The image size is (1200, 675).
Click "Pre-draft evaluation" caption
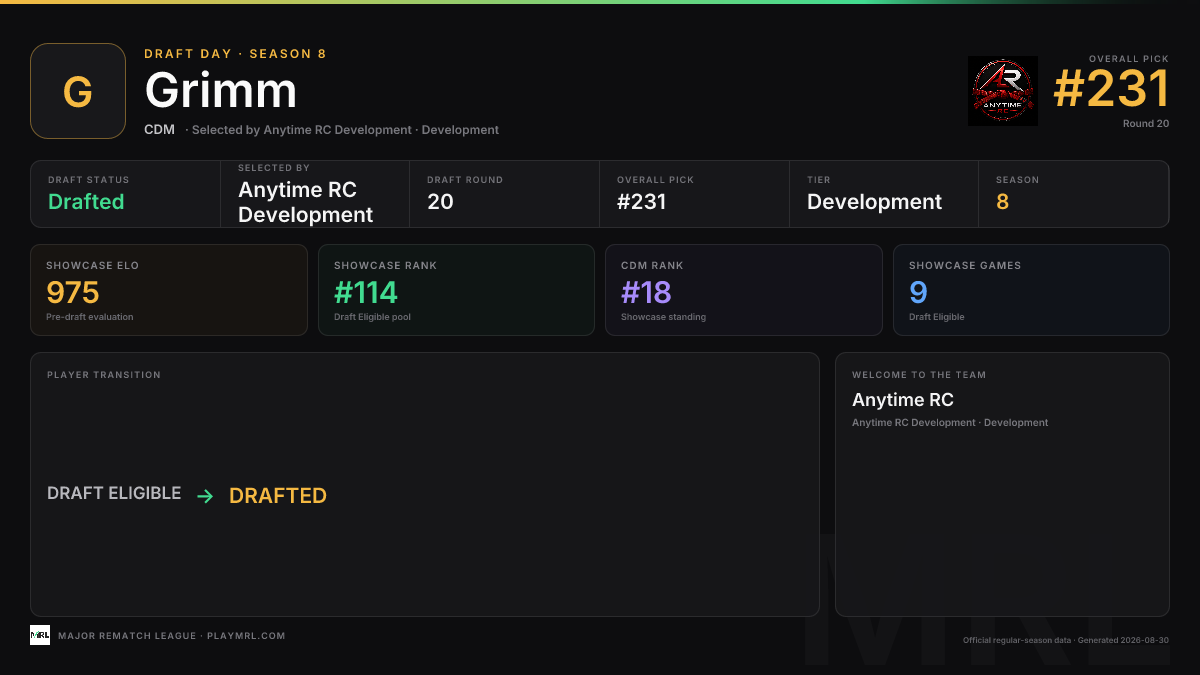tap(90, 317)
